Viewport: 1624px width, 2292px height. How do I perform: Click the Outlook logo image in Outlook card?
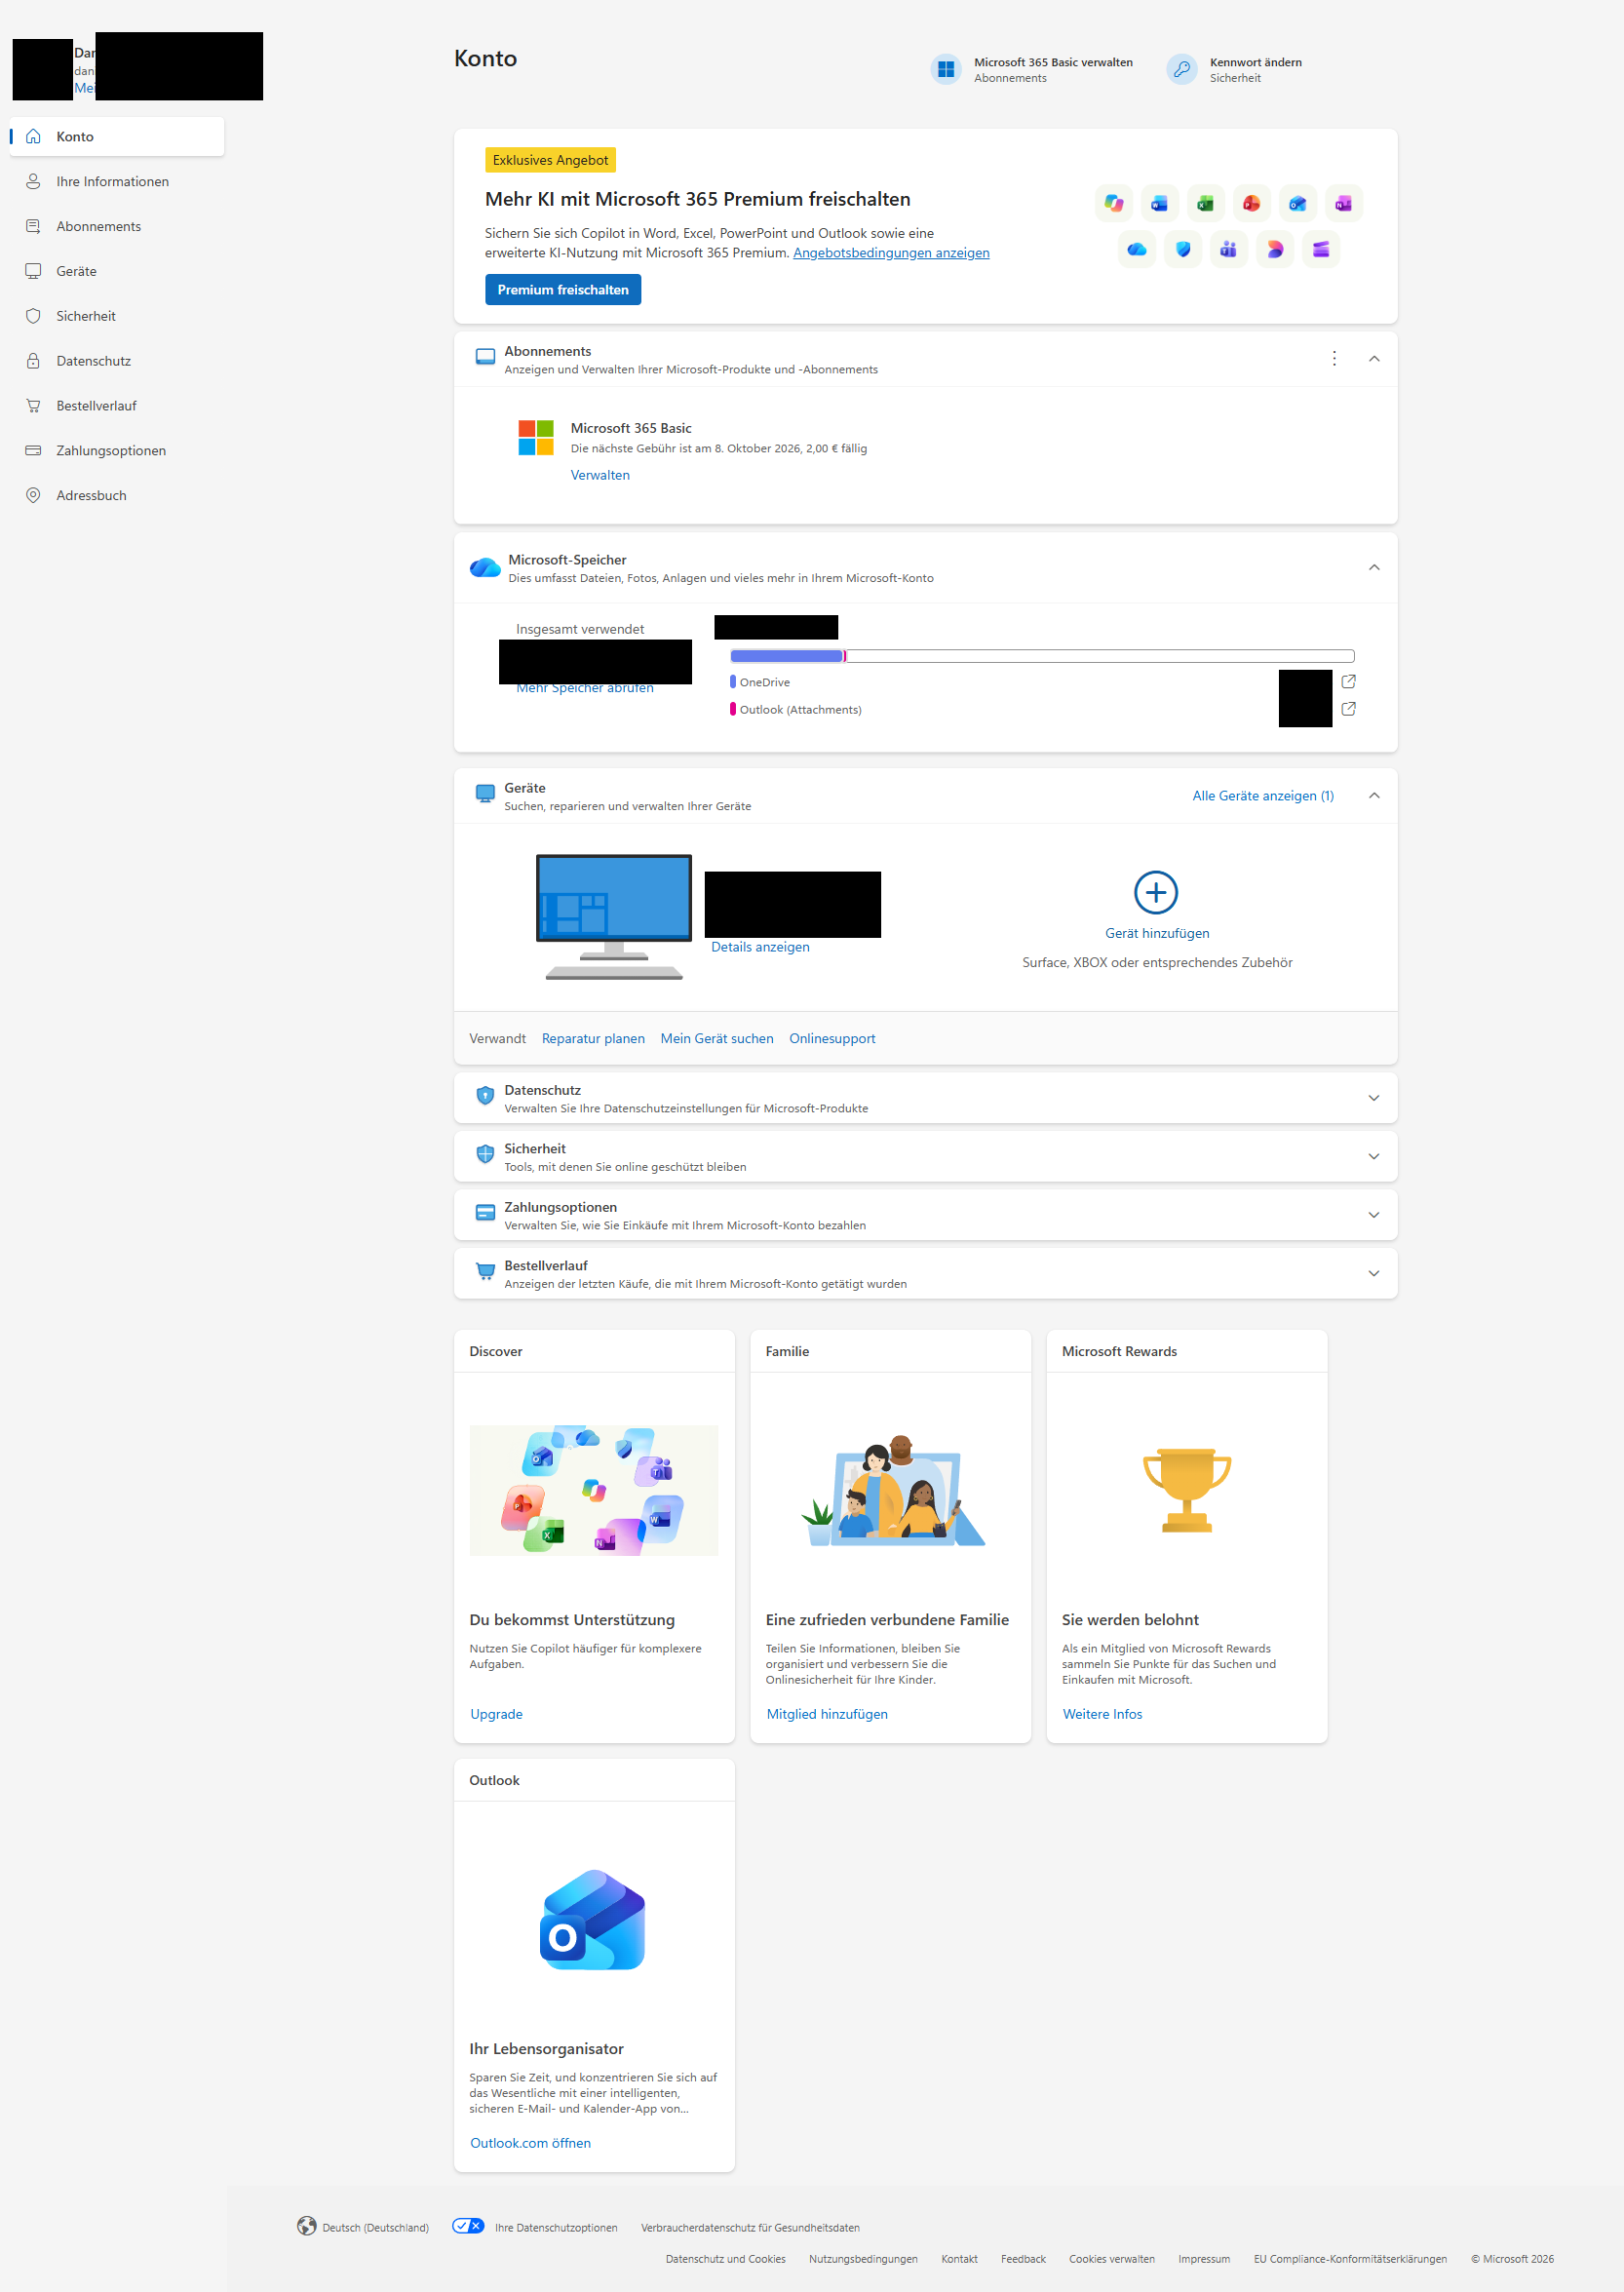point(593,1920)
